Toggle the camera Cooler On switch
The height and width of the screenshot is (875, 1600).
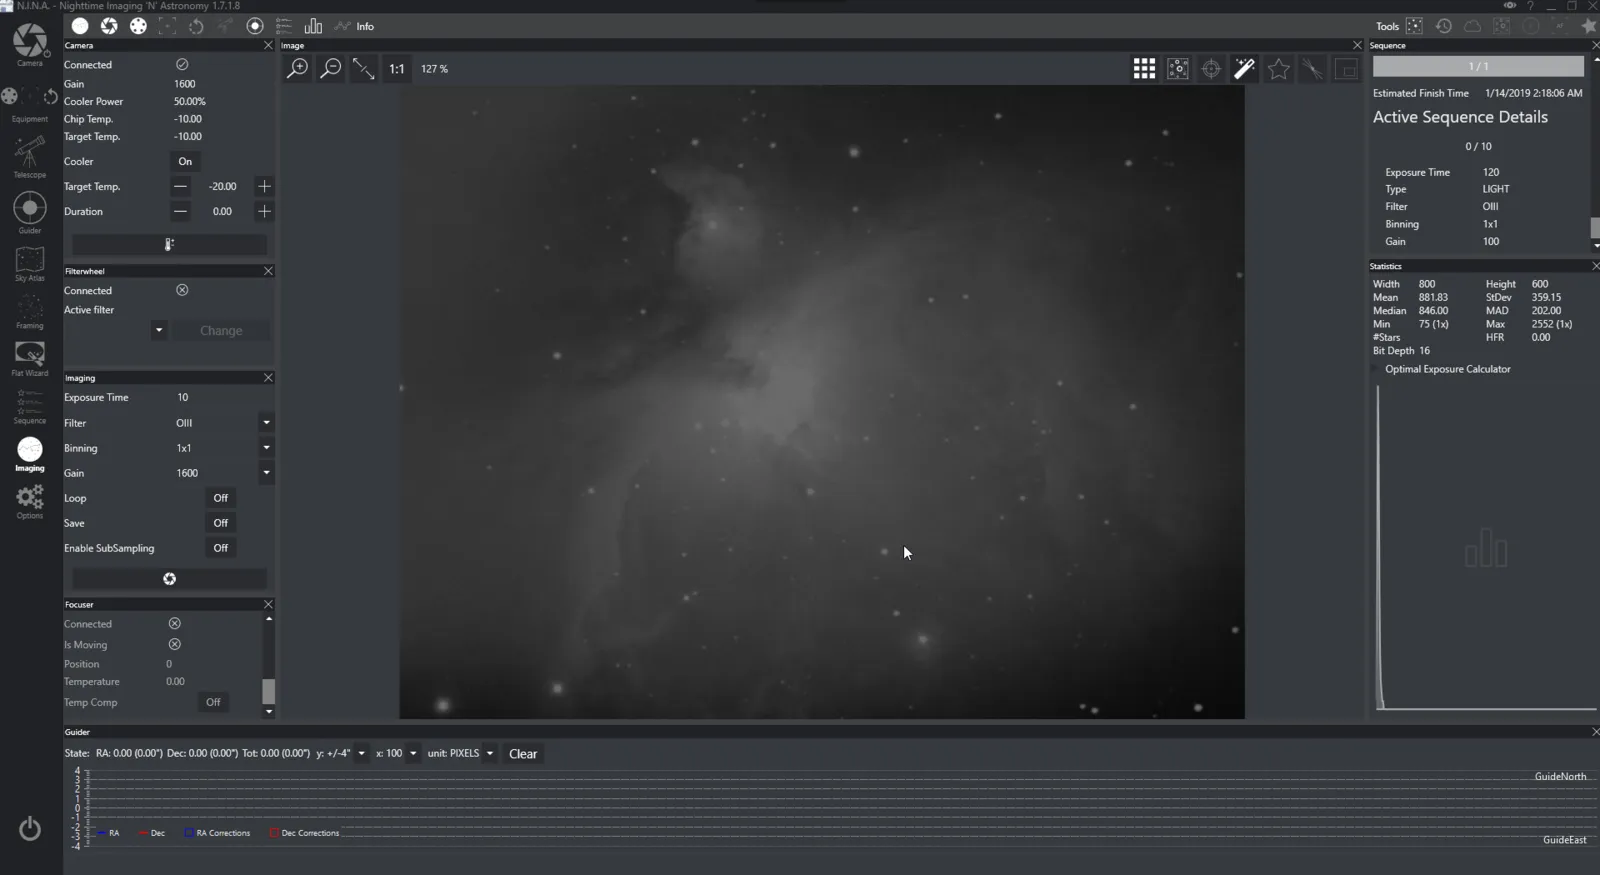185,161
